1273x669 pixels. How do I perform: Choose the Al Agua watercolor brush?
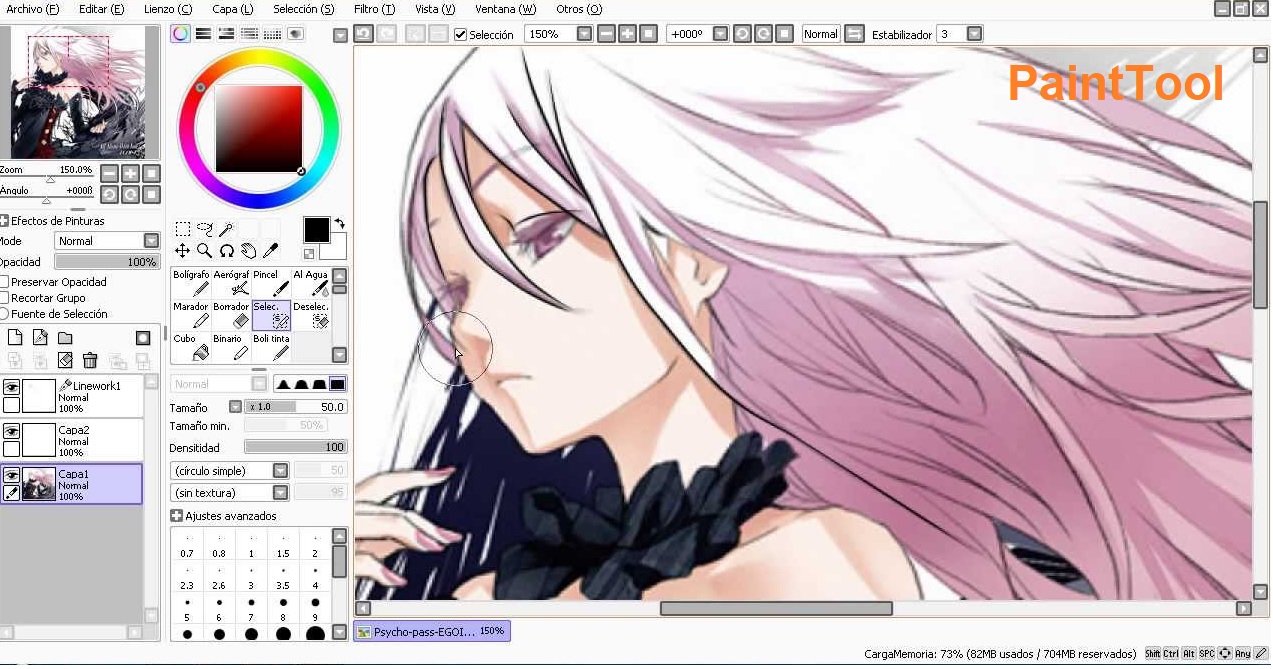coord(311,283)
